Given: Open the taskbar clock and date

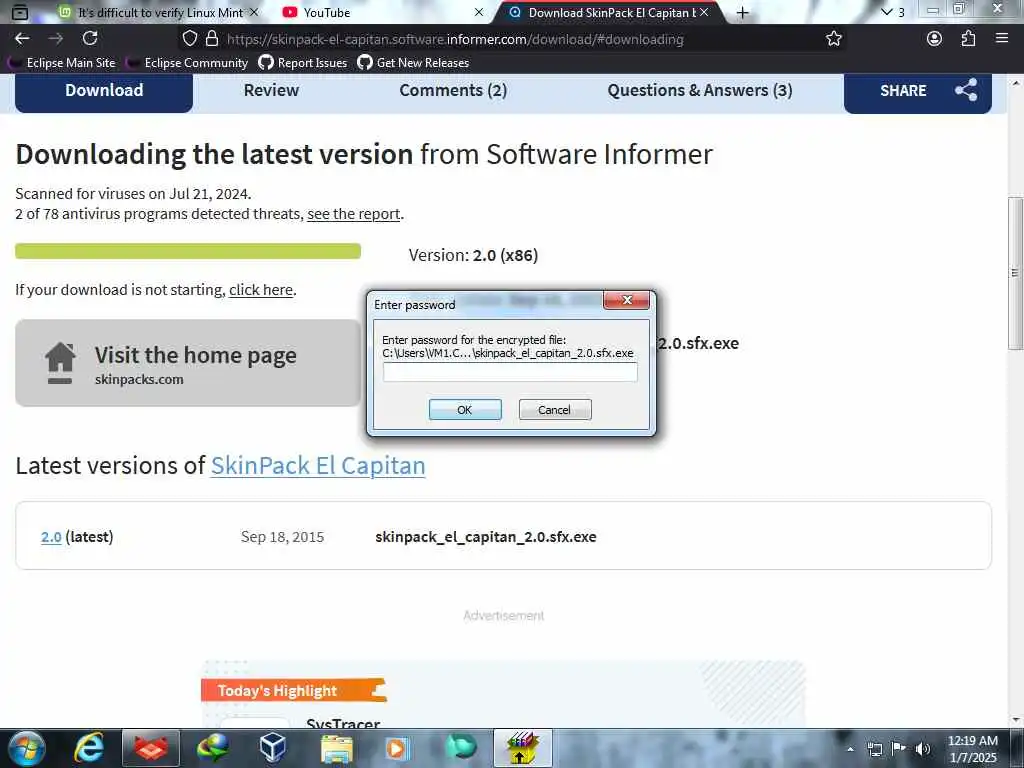Looking at the screenshot, I should [972, 749].
